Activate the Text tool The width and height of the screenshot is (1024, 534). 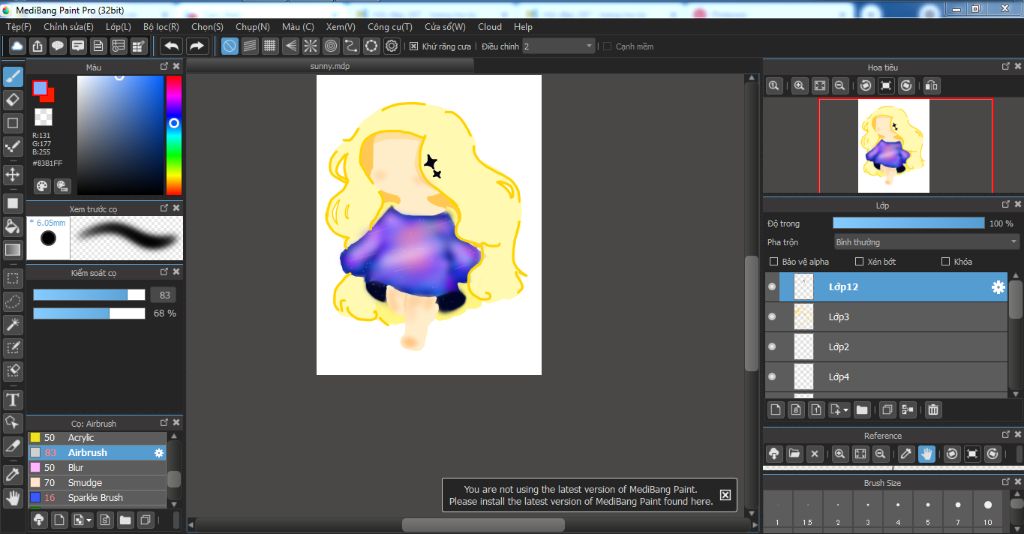click(13, 400)
